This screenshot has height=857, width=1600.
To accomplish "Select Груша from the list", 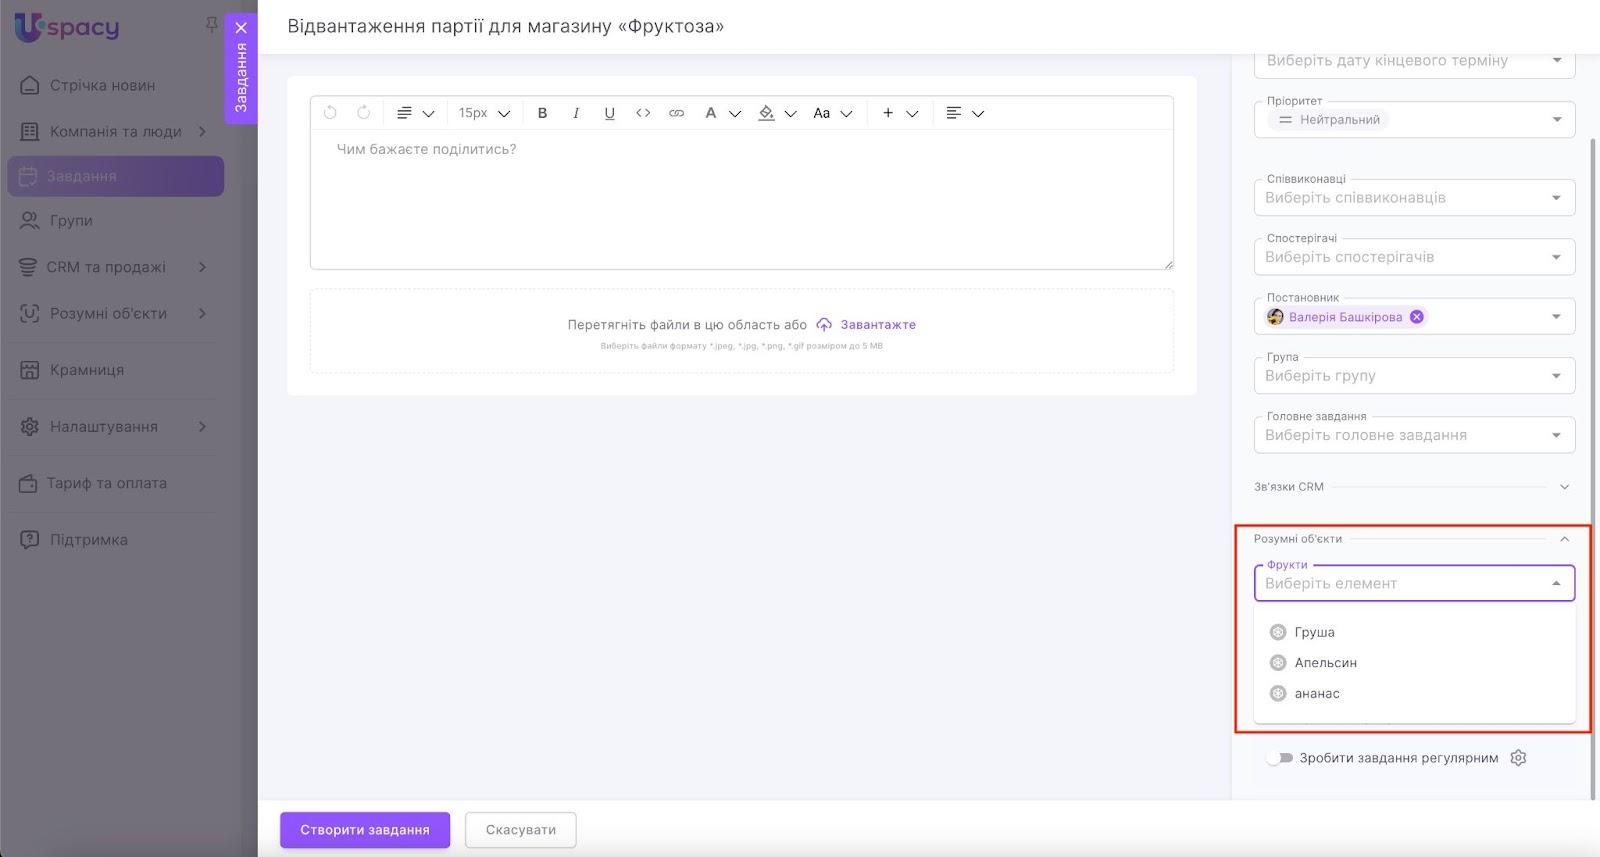I will (x=1414, y=632).
